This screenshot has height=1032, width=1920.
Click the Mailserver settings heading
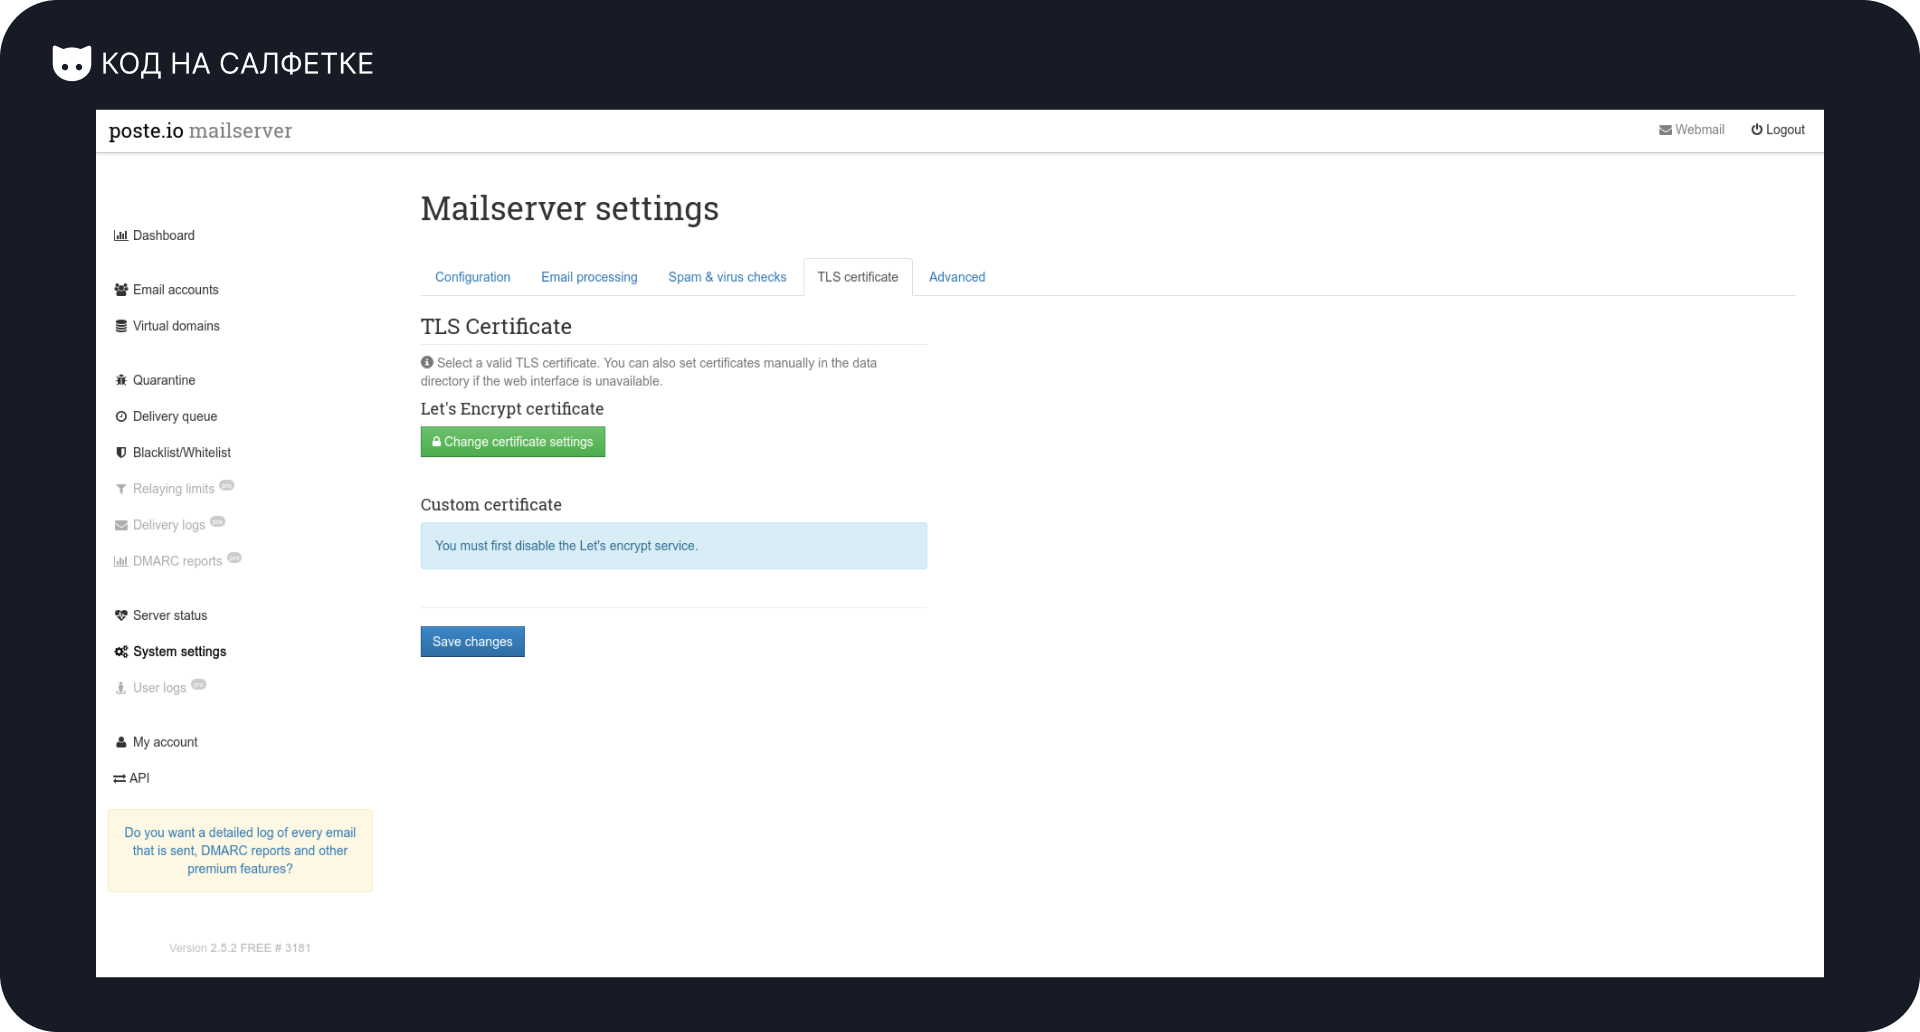tap(570, 209)
